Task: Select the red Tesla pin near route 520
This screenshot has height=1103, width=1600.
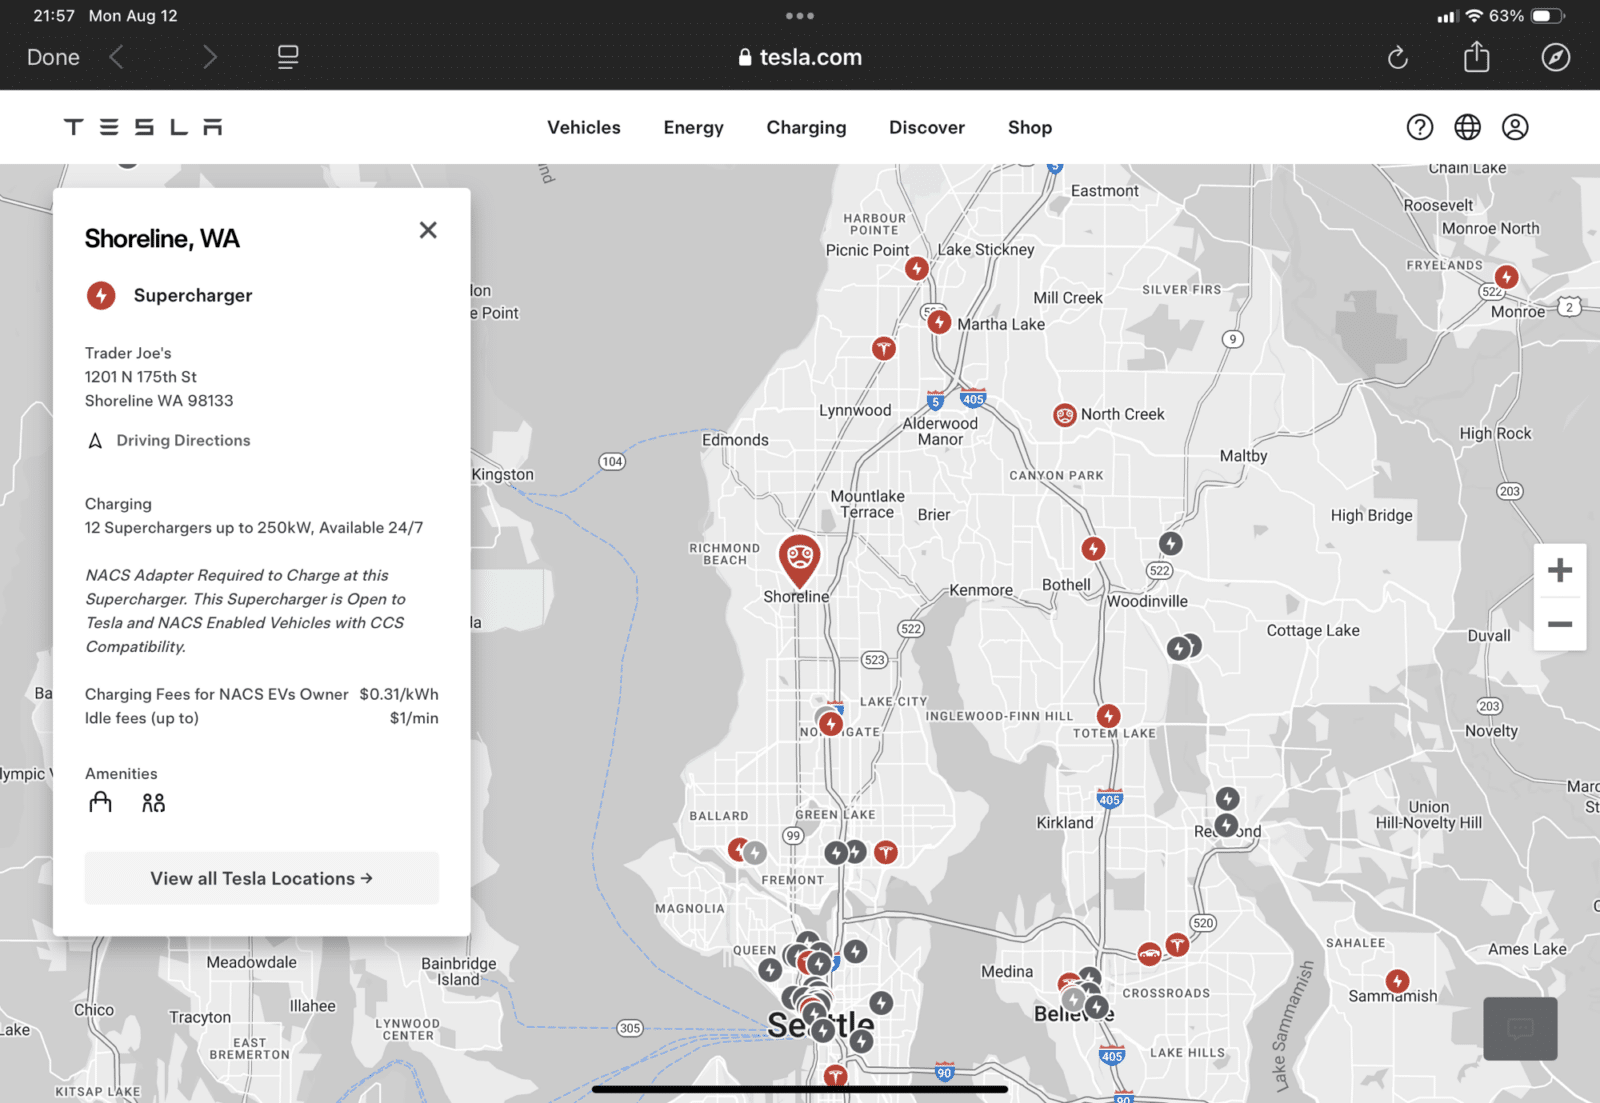Action: (1178, 943)
